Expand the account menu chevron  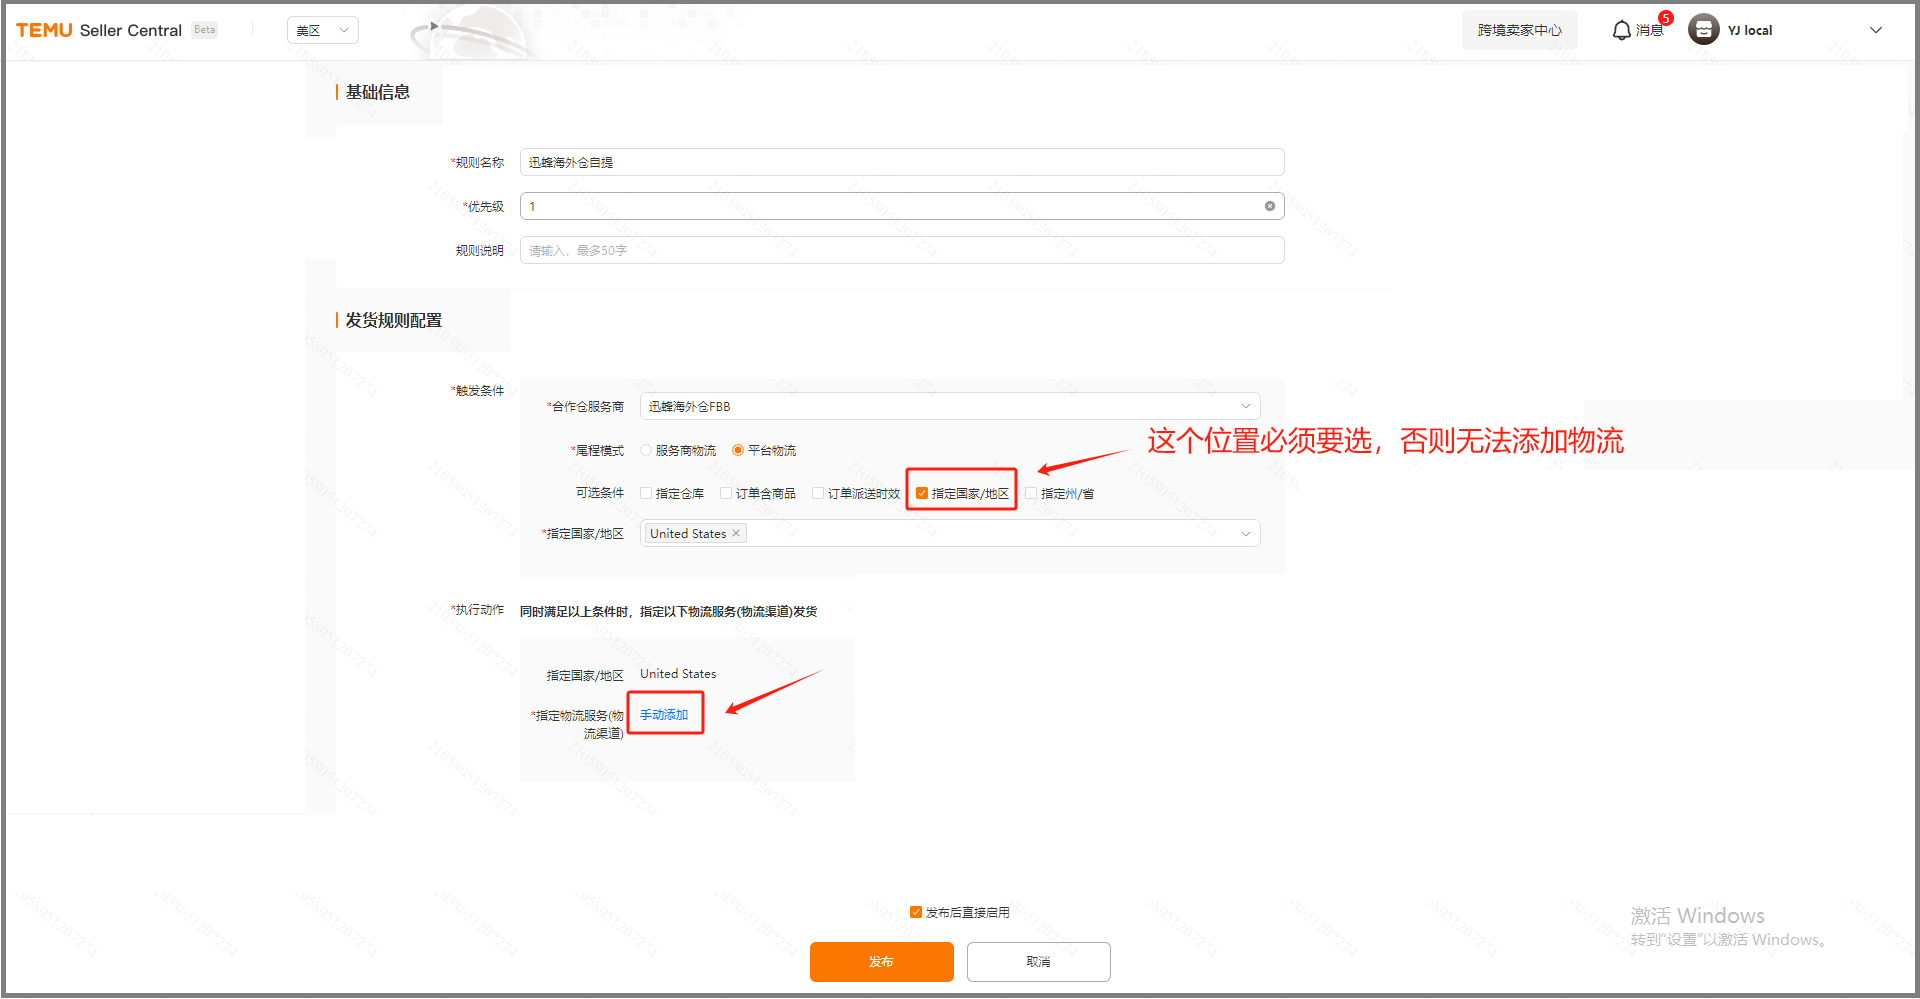[x=1875, y=30]
